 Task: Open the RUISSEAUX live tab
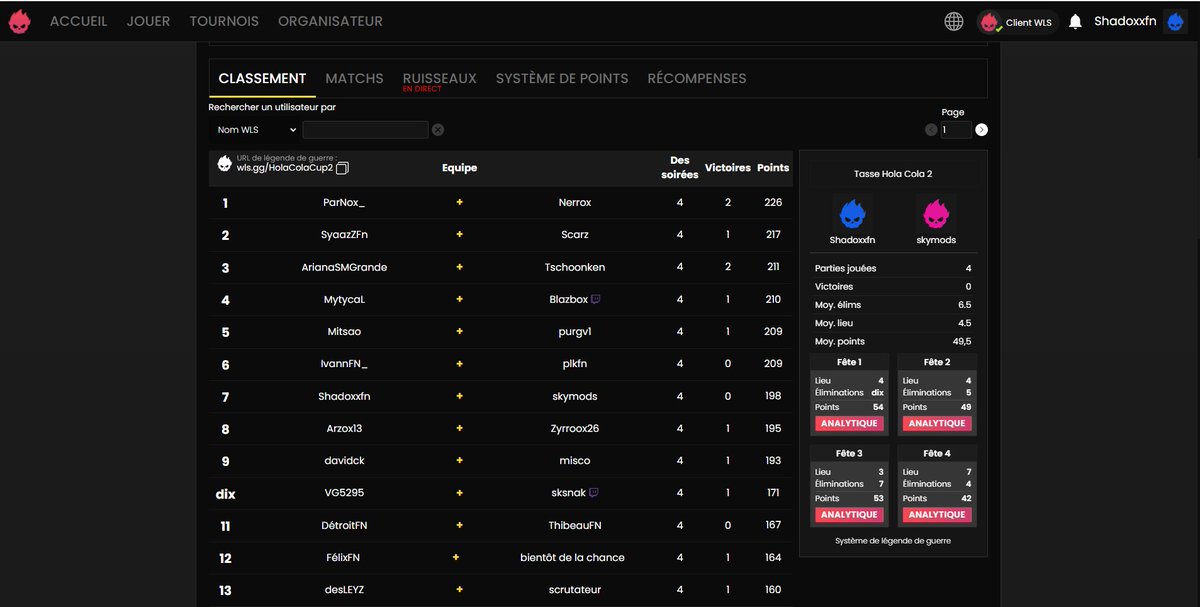tap(439, 78)
